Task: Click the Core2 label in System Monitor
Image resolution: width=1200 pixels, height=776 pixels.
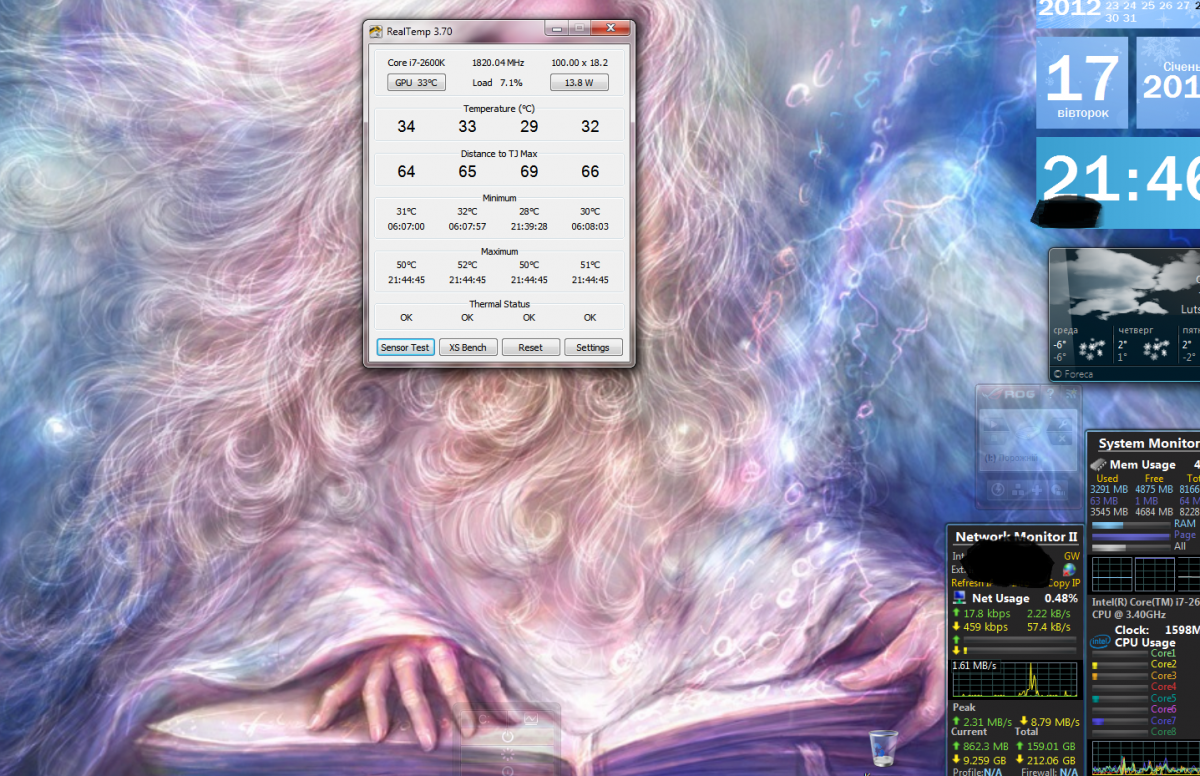Action: pos(1163,664)
